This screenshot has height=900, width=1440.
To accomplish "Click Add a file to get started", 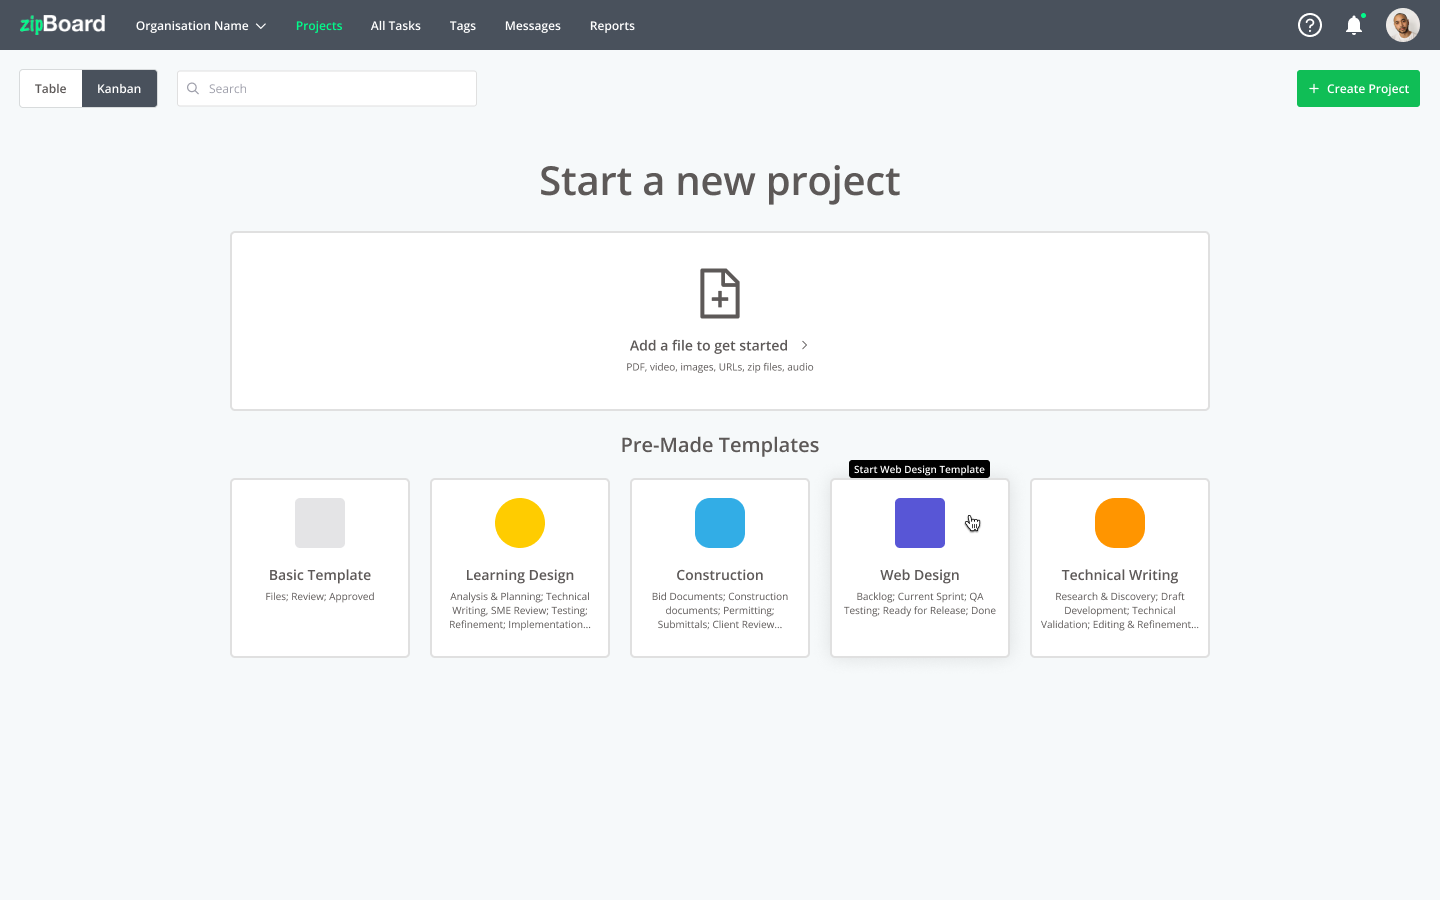I will (709, 345).
